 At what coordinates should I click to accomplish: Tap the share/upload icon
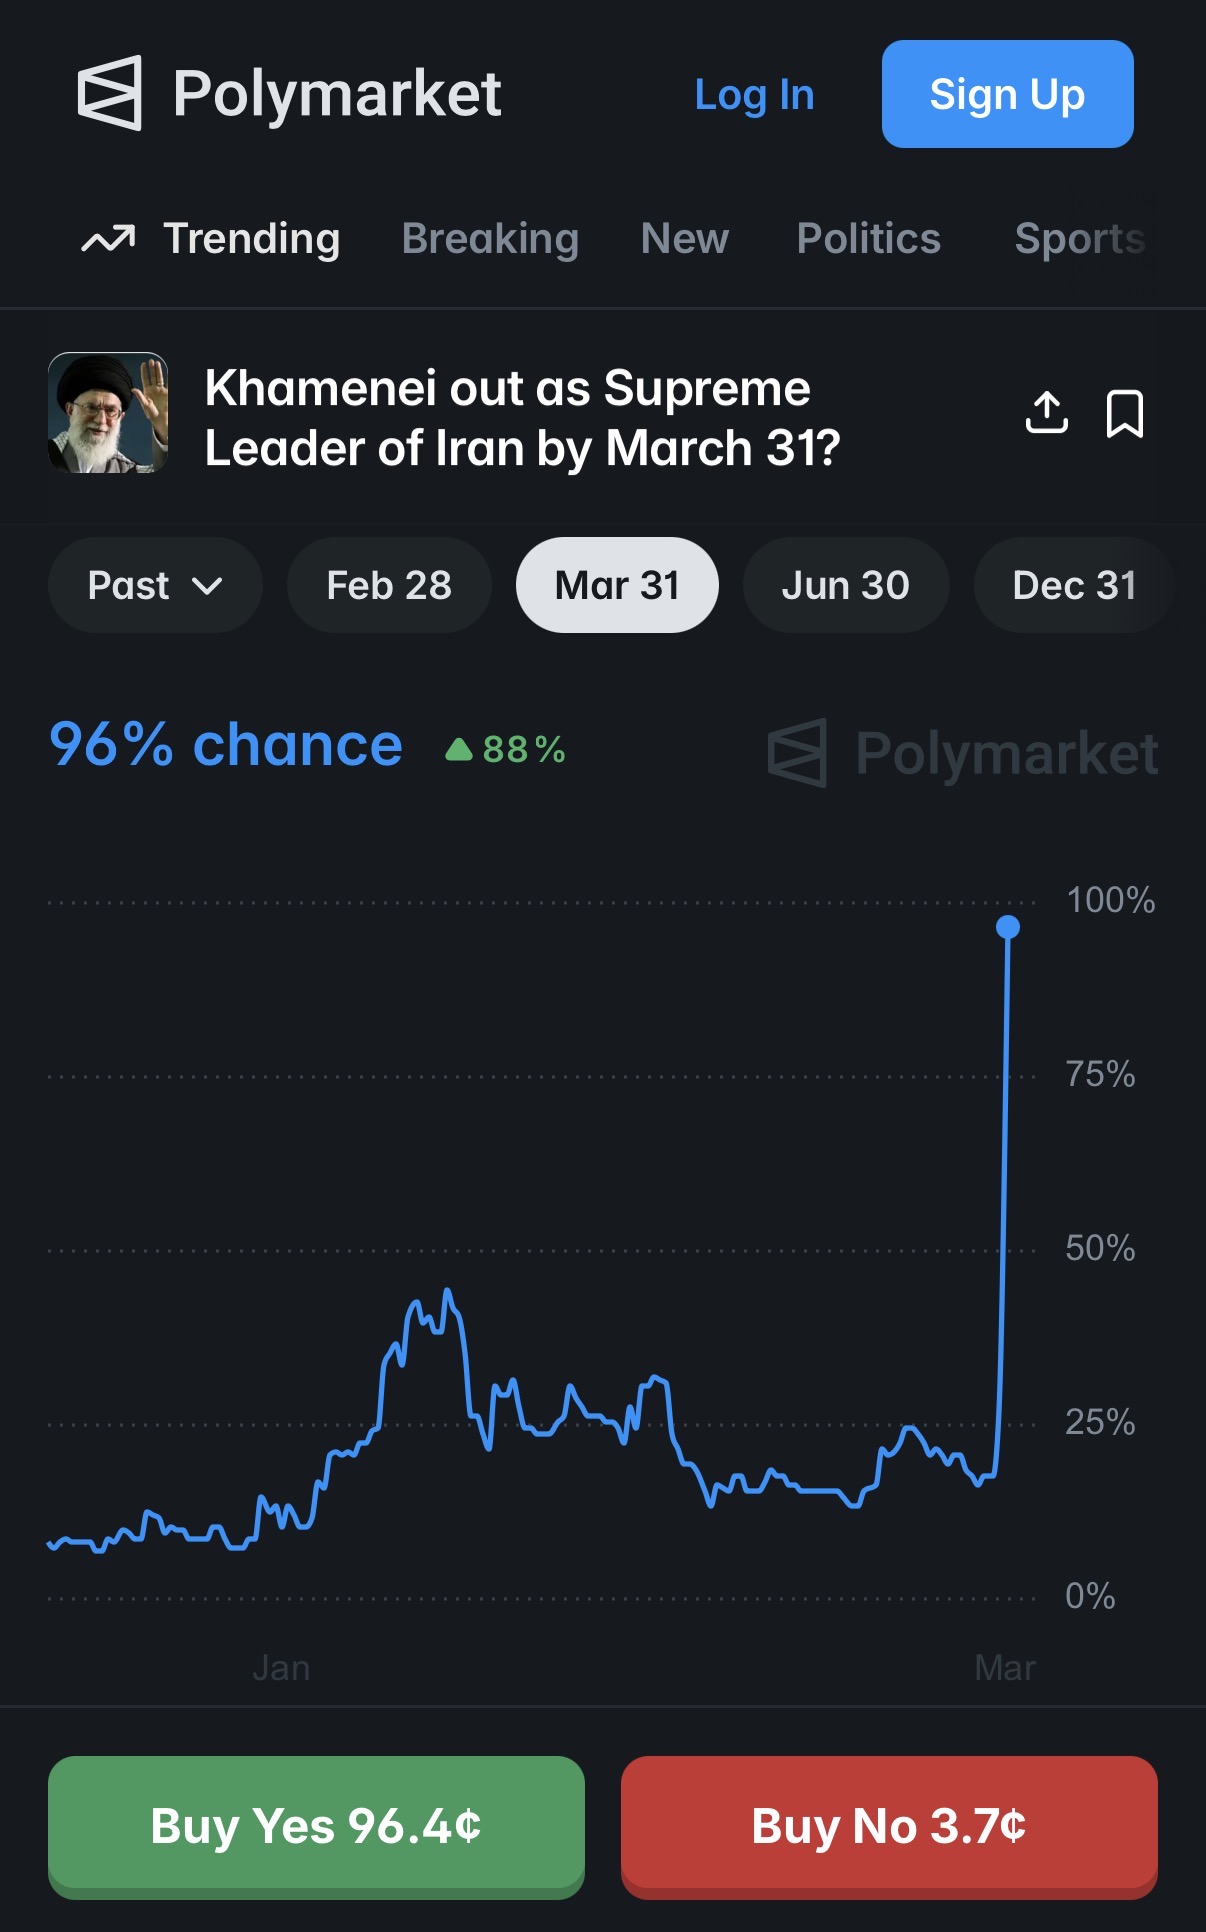coord(1046,413)
